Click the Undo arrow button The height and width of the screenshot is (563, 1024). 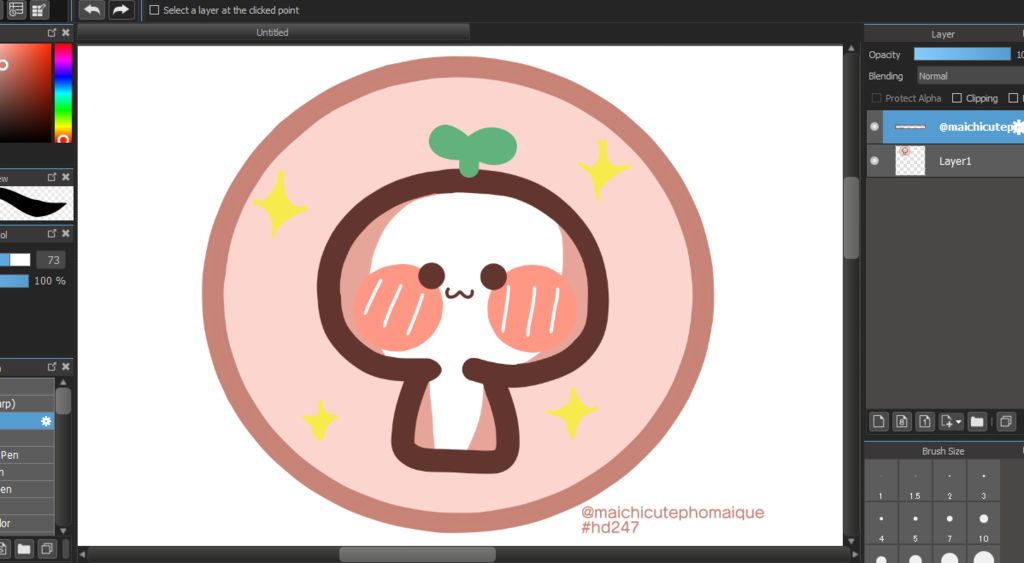[92, 10]
